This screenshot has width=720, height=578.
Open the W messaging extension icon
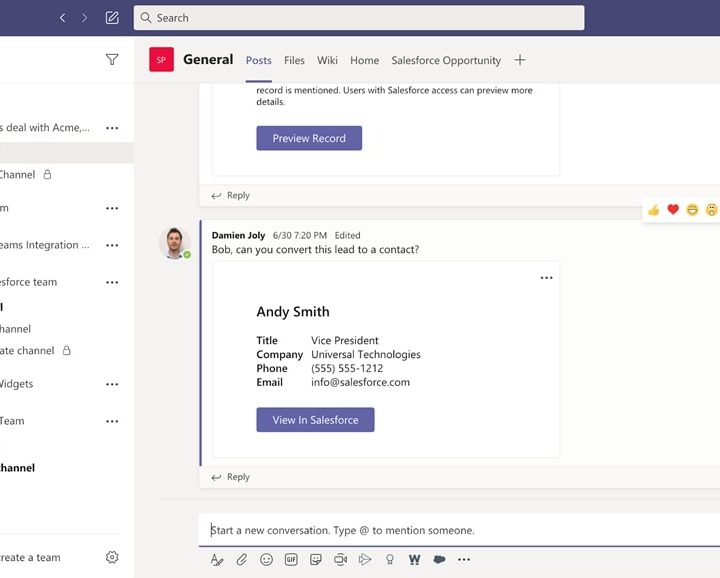point(414,560)
